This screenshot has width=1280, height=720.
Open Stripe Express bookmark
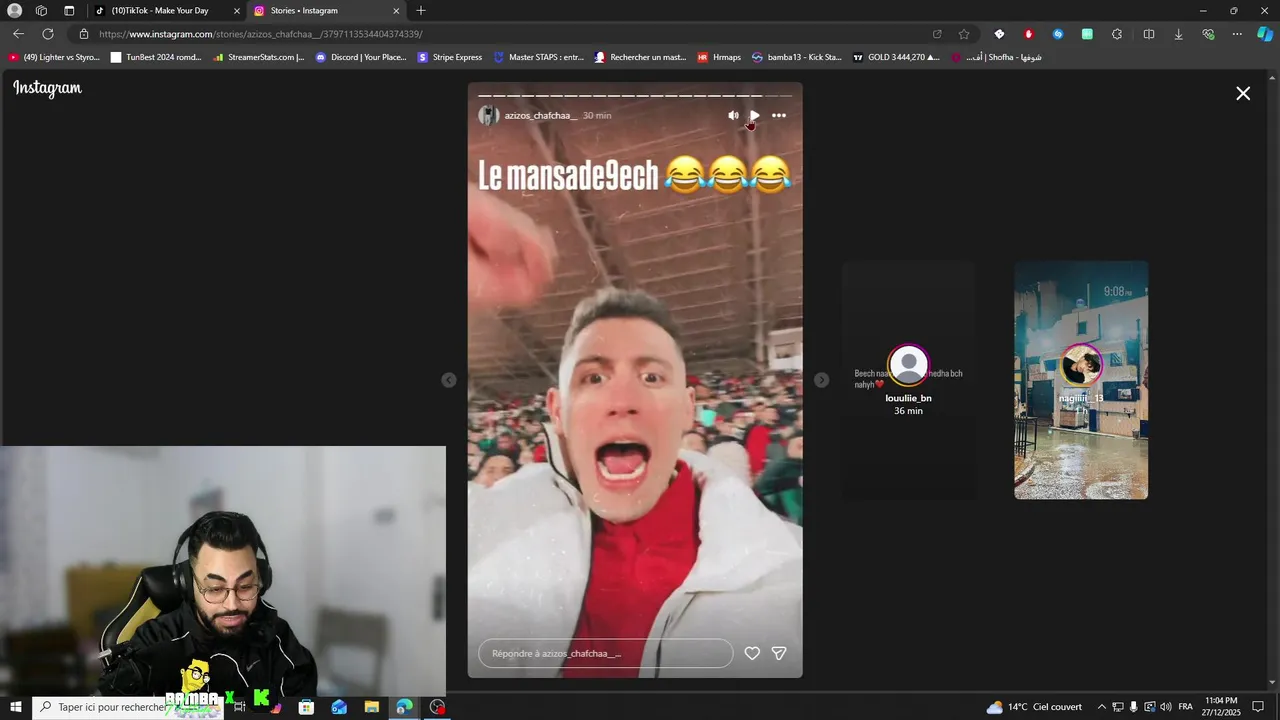(450, 57)
